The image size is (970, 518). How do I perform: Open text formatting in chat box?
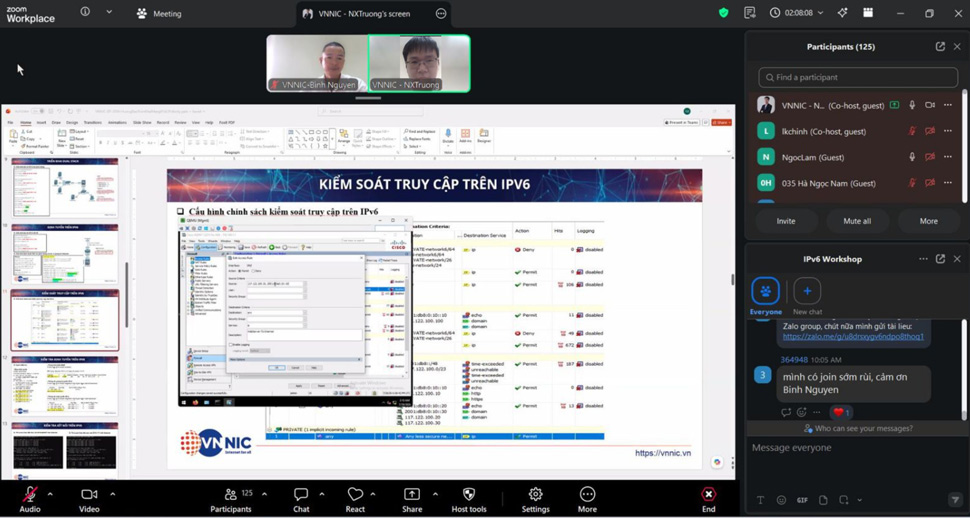pyautogui.click(x=760, y=500)
